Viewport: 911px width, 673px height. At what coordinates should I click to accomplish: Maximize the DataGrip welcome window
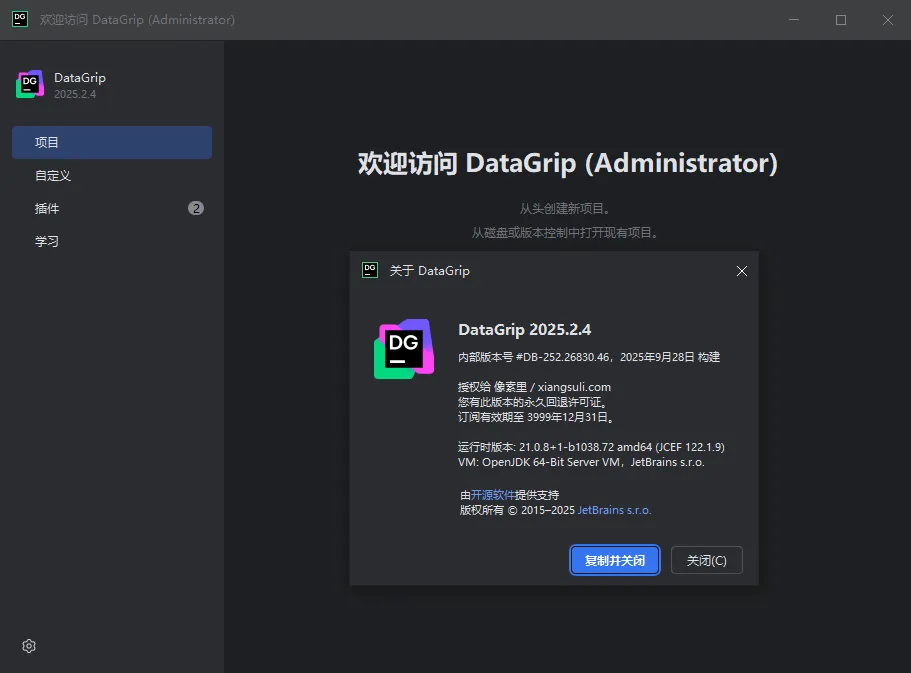point(841,20)
